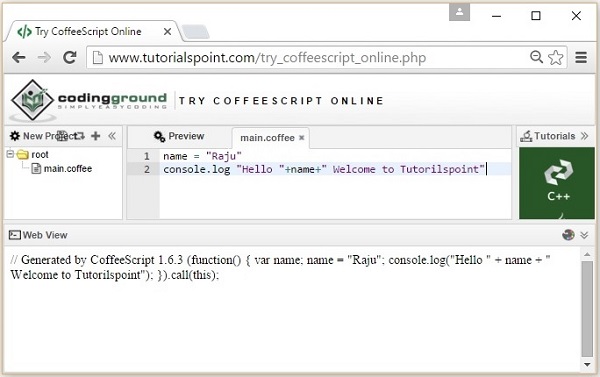Click the Web View scrollbar down arrow

pos(587,365)
